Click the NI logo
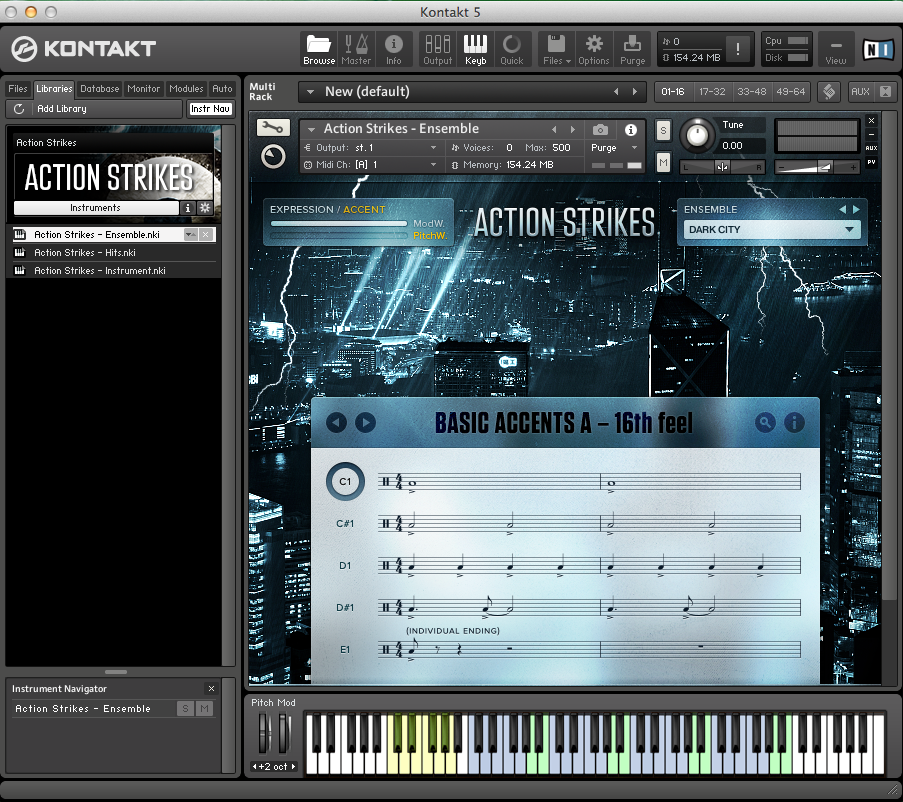 (x=878, y=50)
